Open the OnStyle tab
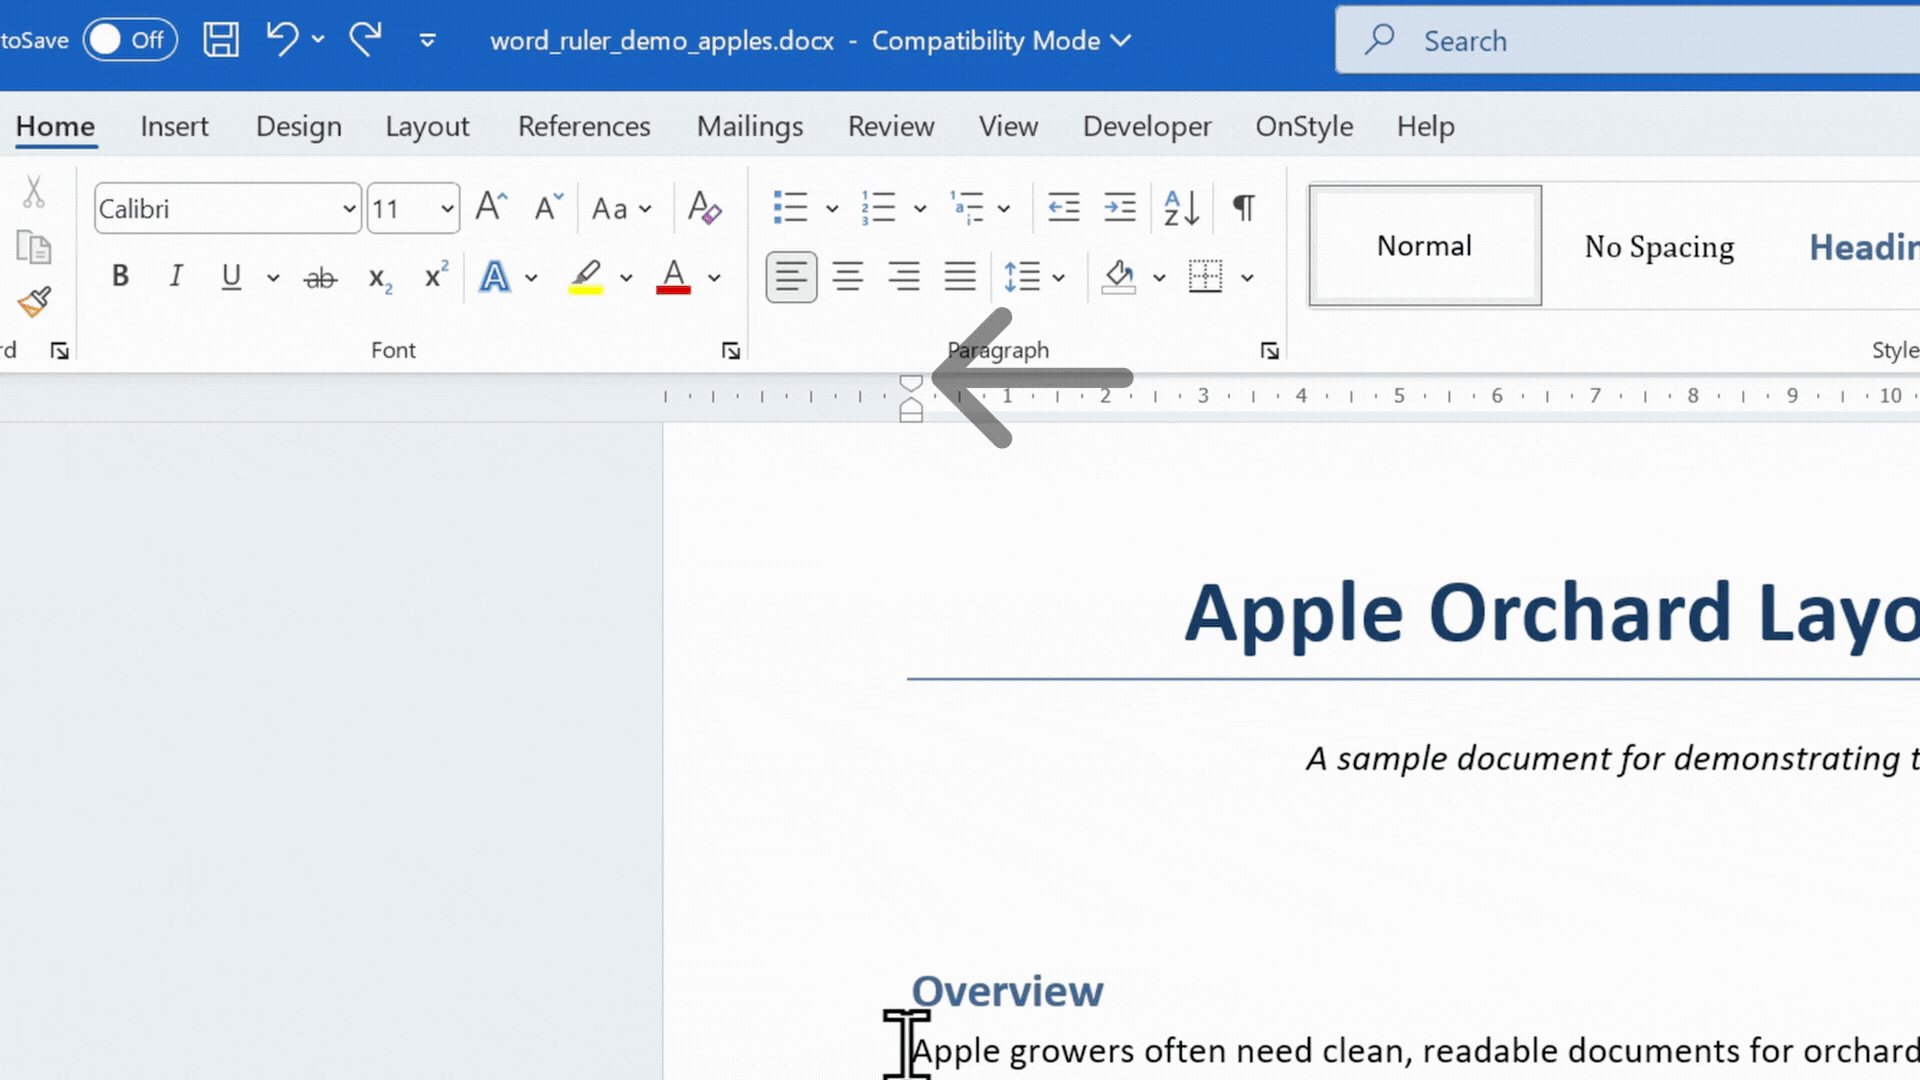The image size is (1920, 1080). click(x=1304, y=126)
